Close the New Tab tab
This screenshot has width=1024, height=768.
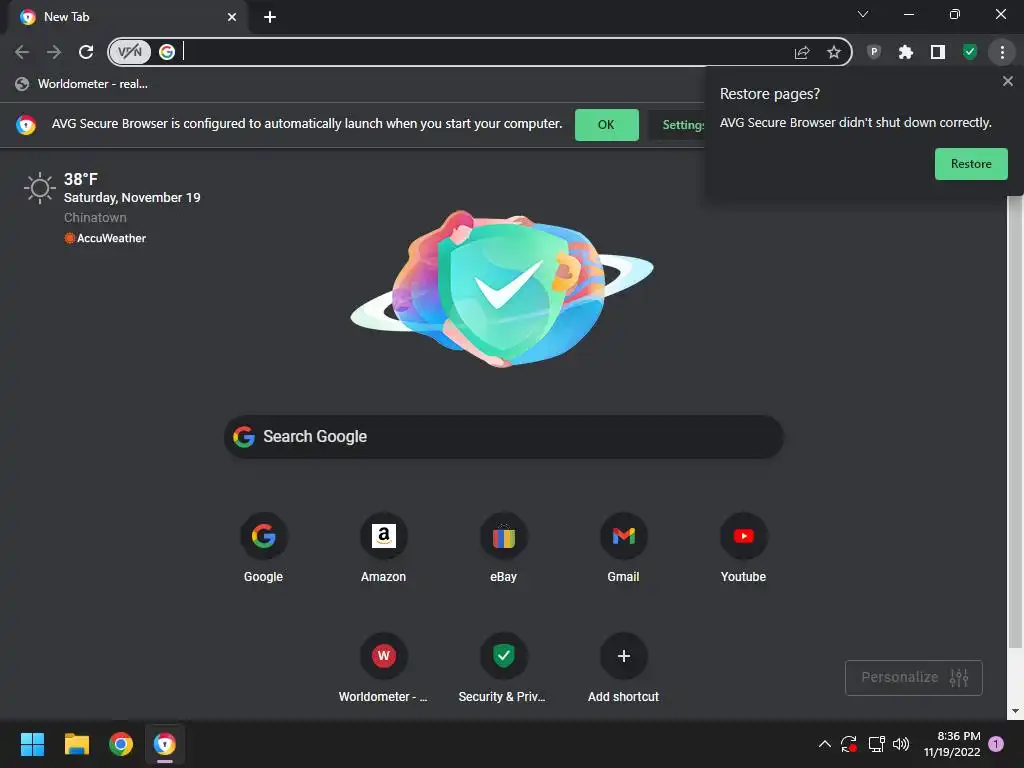tap(232, 17)
